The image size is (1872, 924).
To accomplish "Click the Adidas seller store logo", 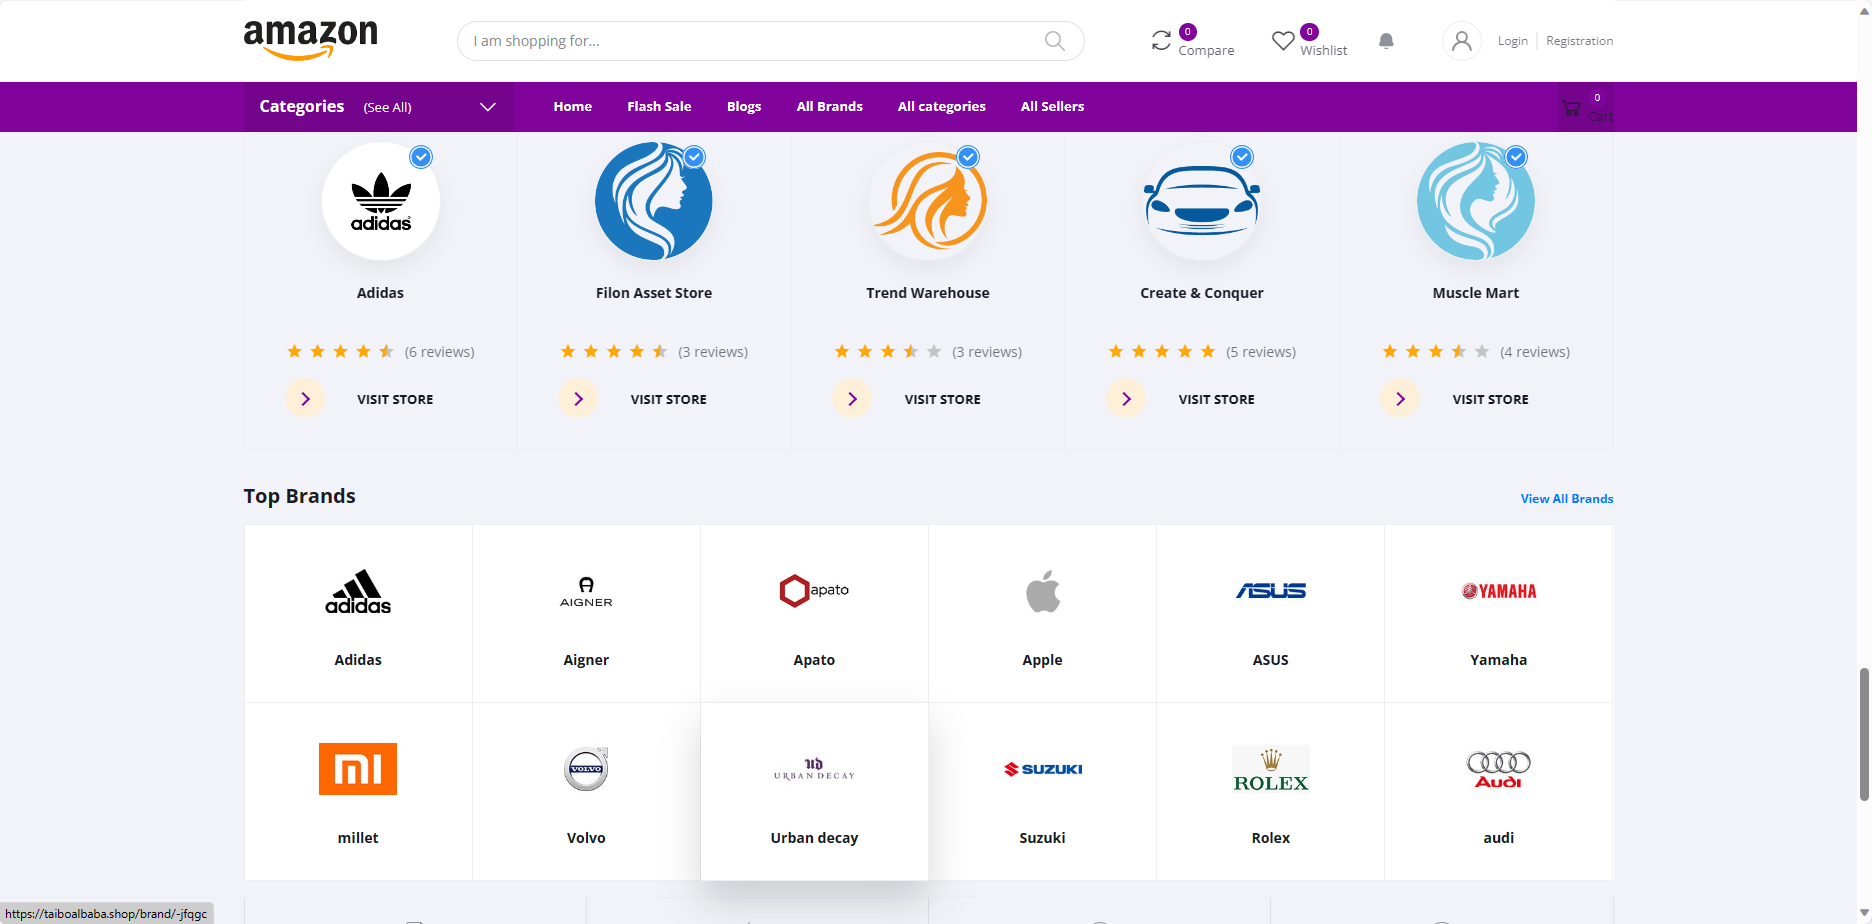I will (x=381, y=201).
